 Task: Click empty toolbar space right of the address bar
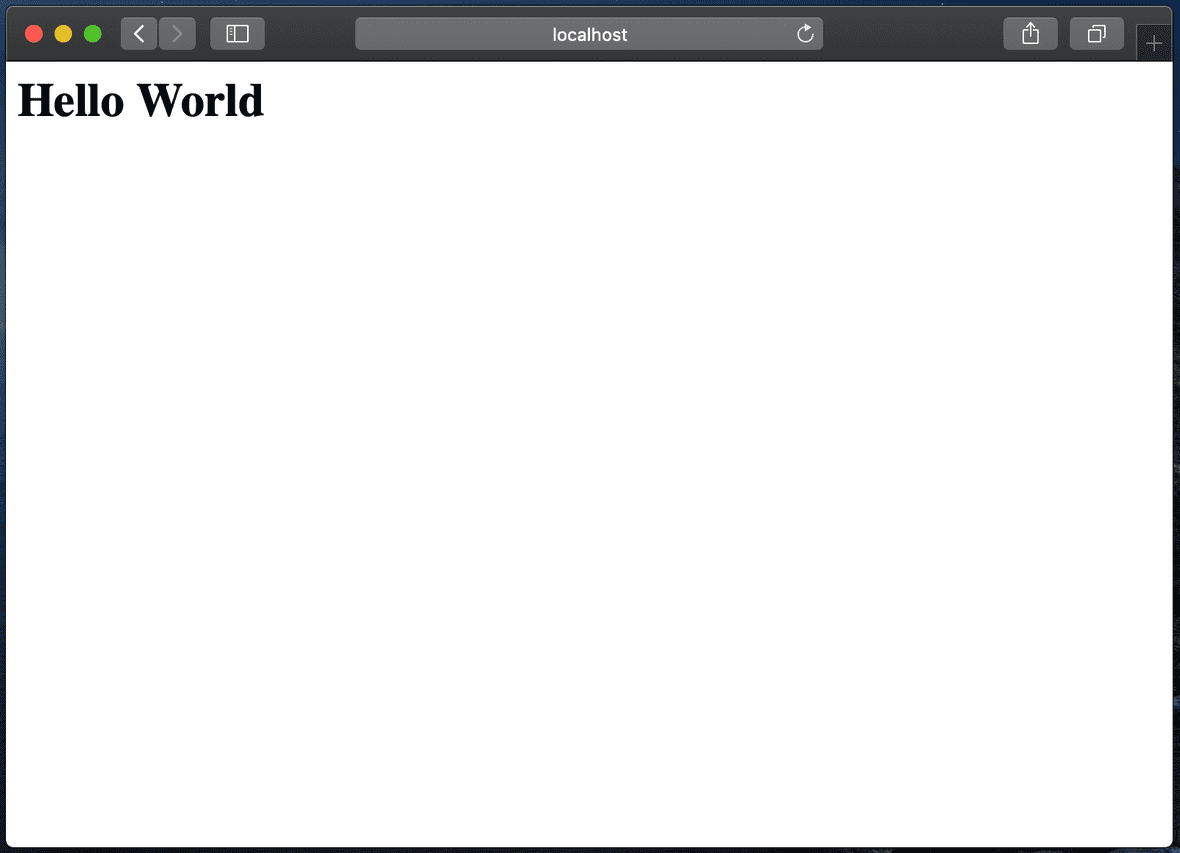[910, 34]
